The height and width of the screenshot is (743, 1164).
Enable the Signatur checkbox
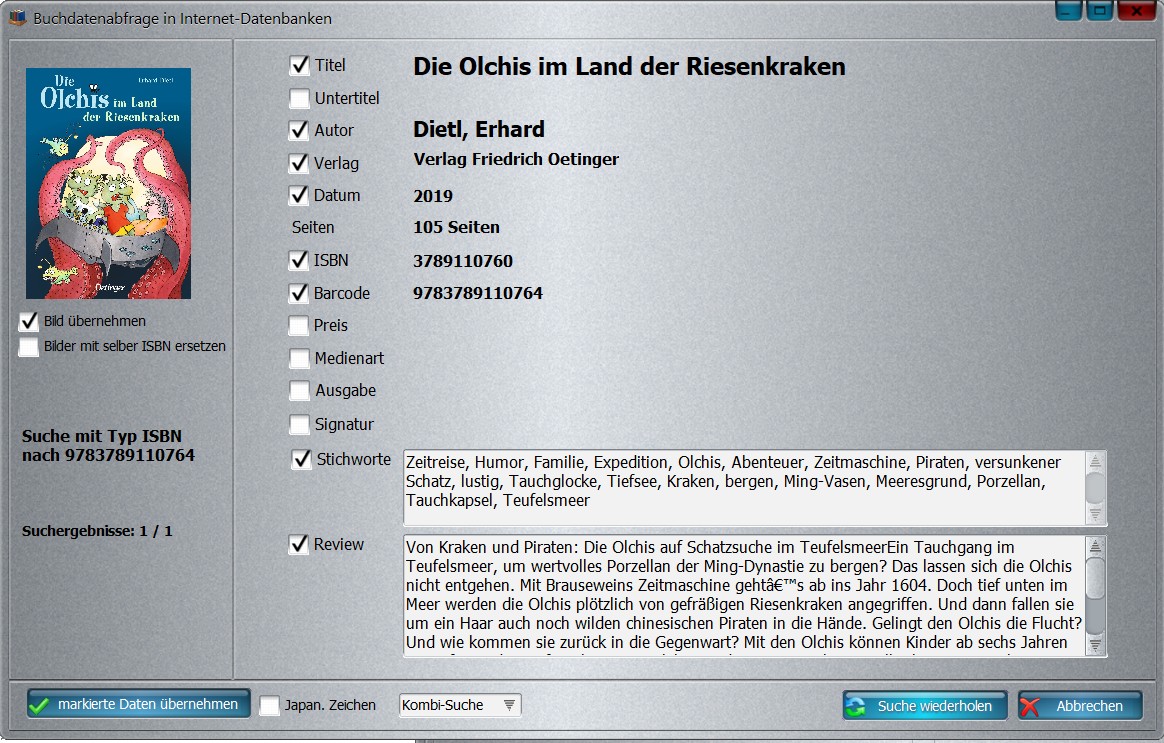(299, 424)
